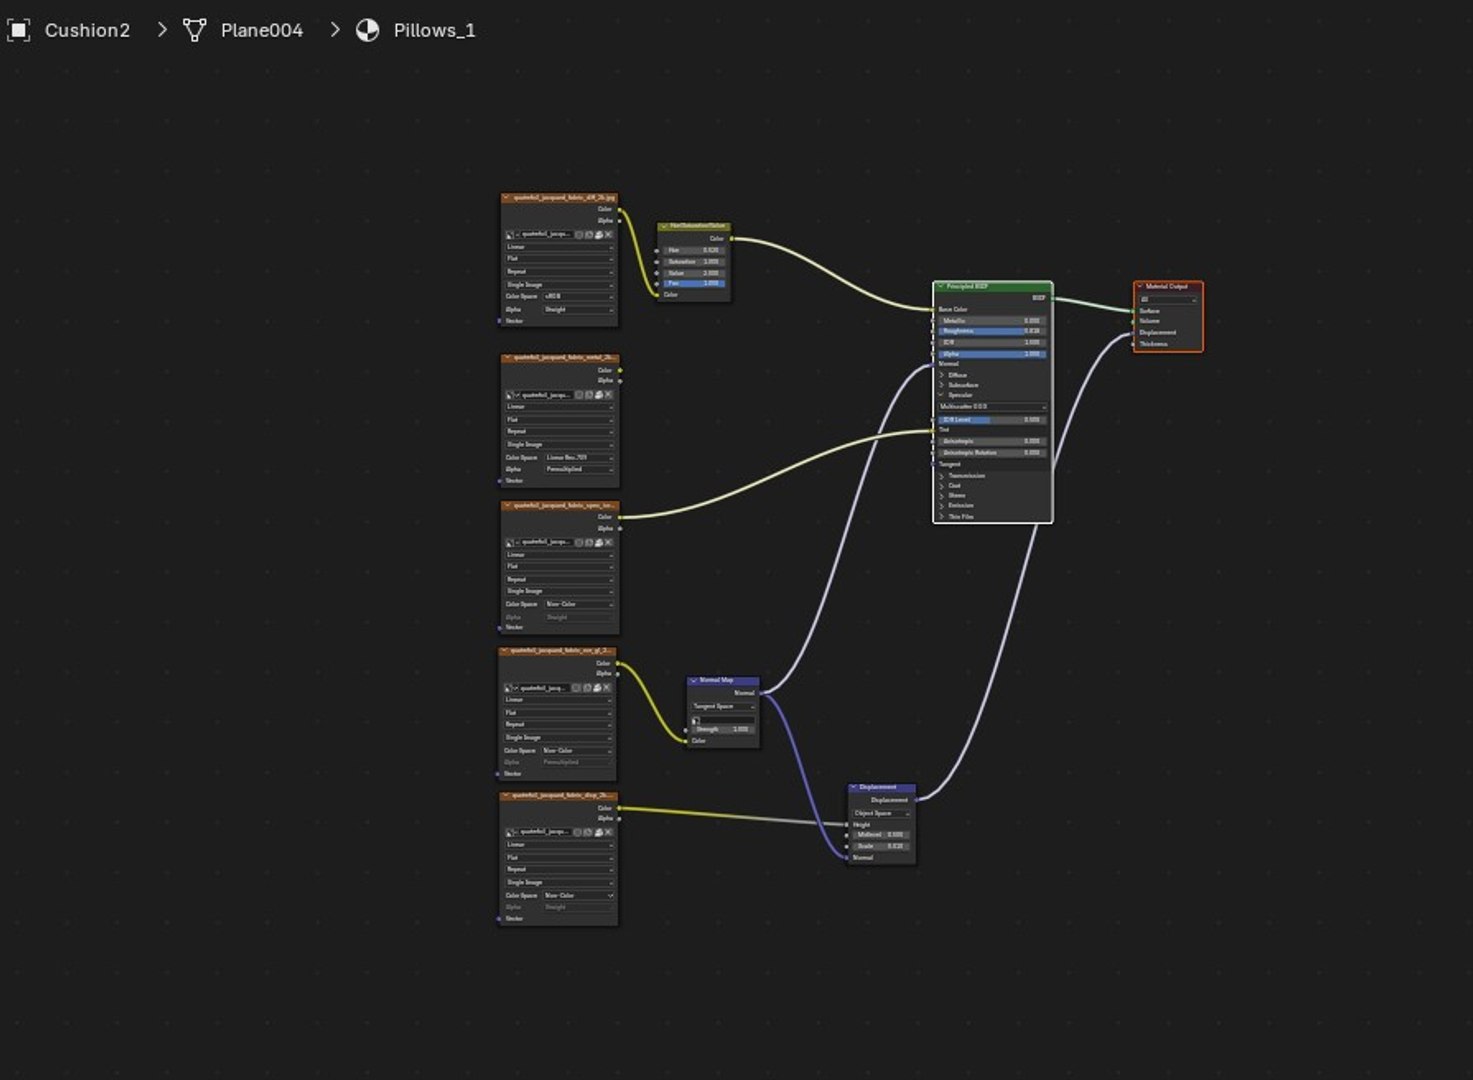This screenshot has width=1473, height=1080.
Task: Click the Fac slider in Hue/Saturation node
Action: pos(694,284)
